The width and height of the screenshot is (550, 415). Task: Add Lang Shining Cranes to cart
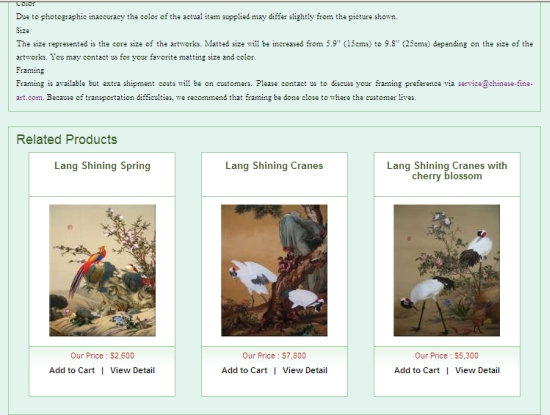pyautogui.click(x=244, y=370)
